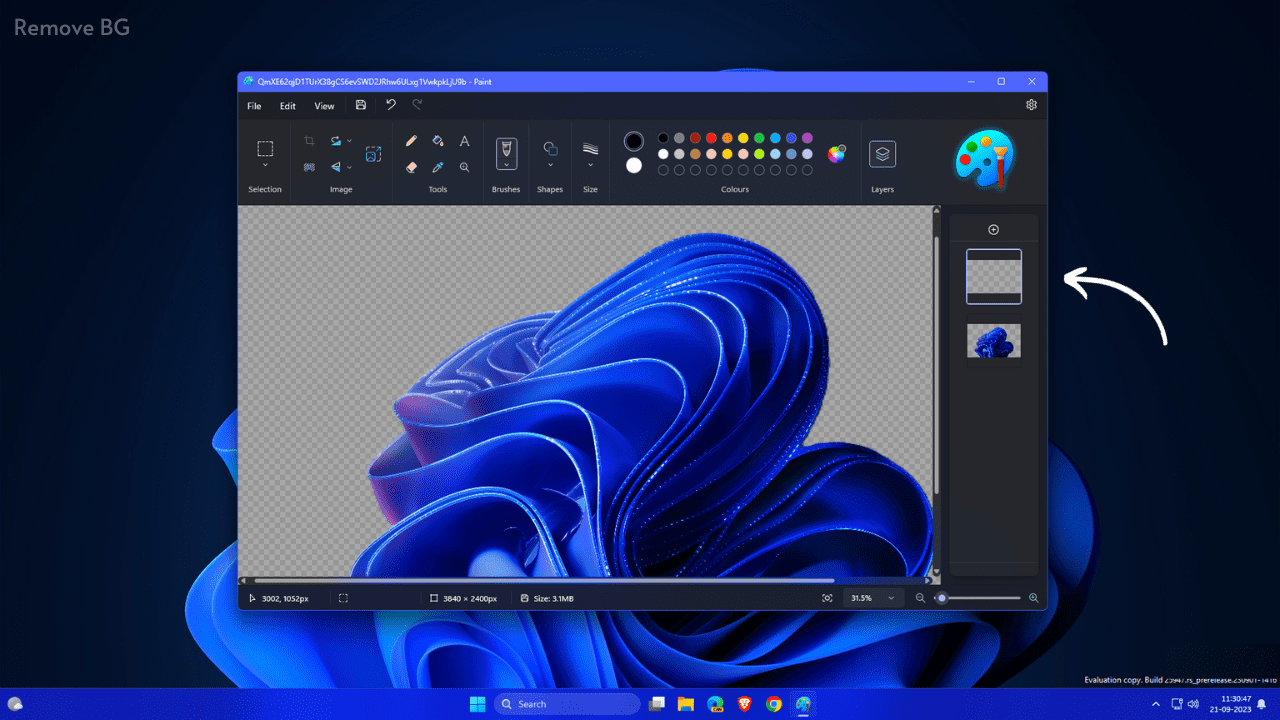The width and height of the screenshot is (1280, 720).
Task: Select the Fill bucket tool
Action: pyautogui.click(x=438, y=141)
